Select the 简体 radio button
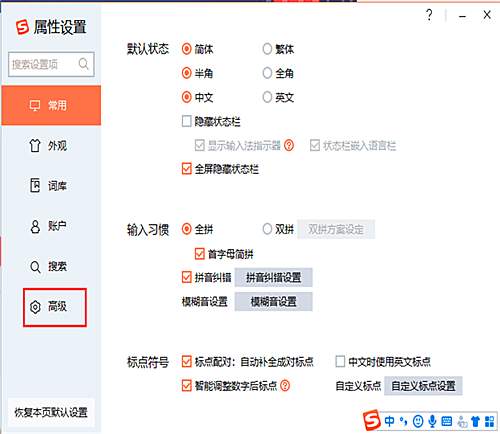Screen dimensions: 500x434 (186, 49)
